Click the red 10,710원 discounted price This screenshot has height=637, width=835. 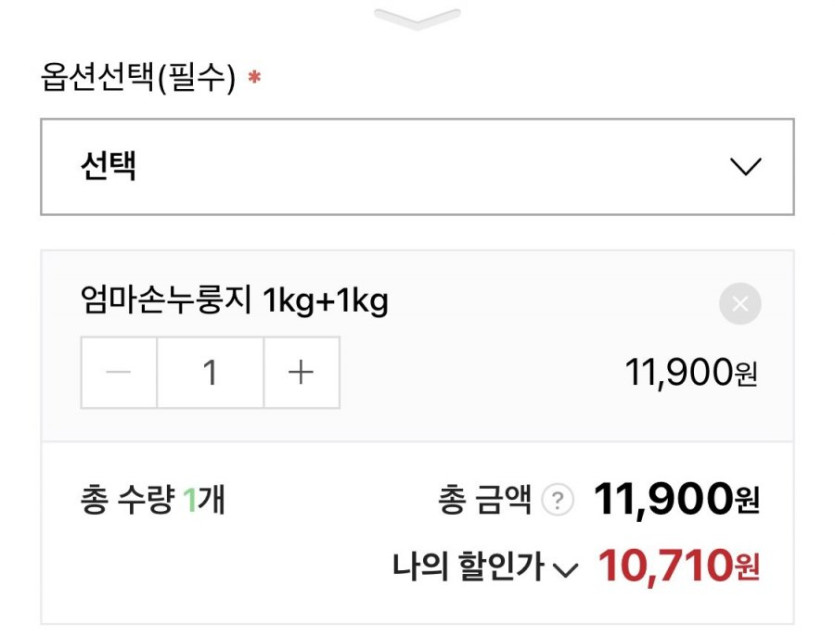pos(679,566)
